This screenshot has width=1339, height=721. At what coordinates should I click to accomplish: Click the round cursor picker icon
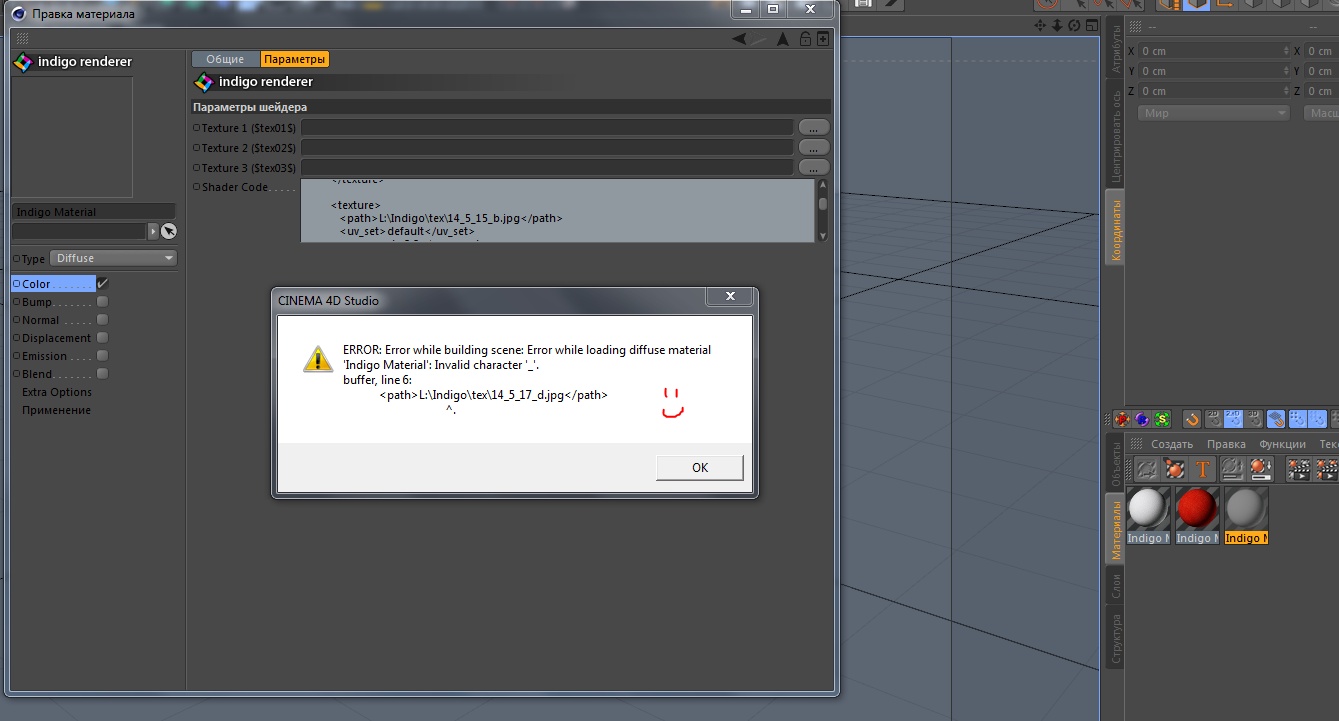pos(169,231)
